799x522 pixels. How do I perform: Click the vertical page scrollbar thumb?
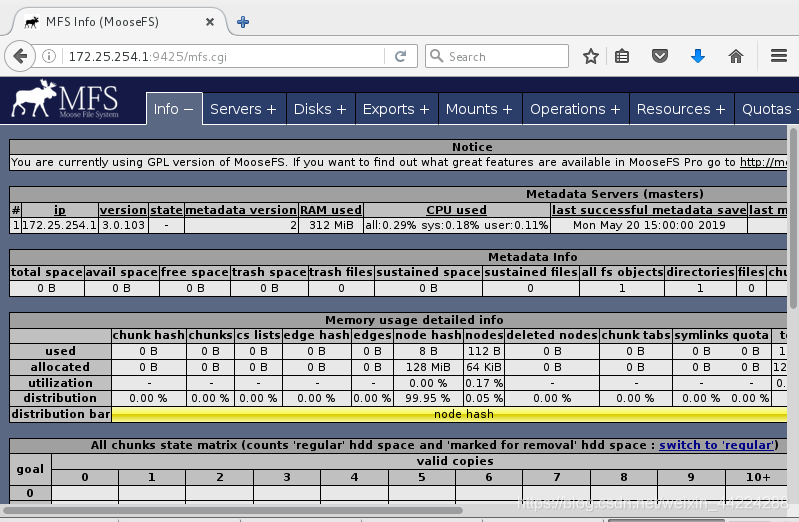[x=793, y=218]
